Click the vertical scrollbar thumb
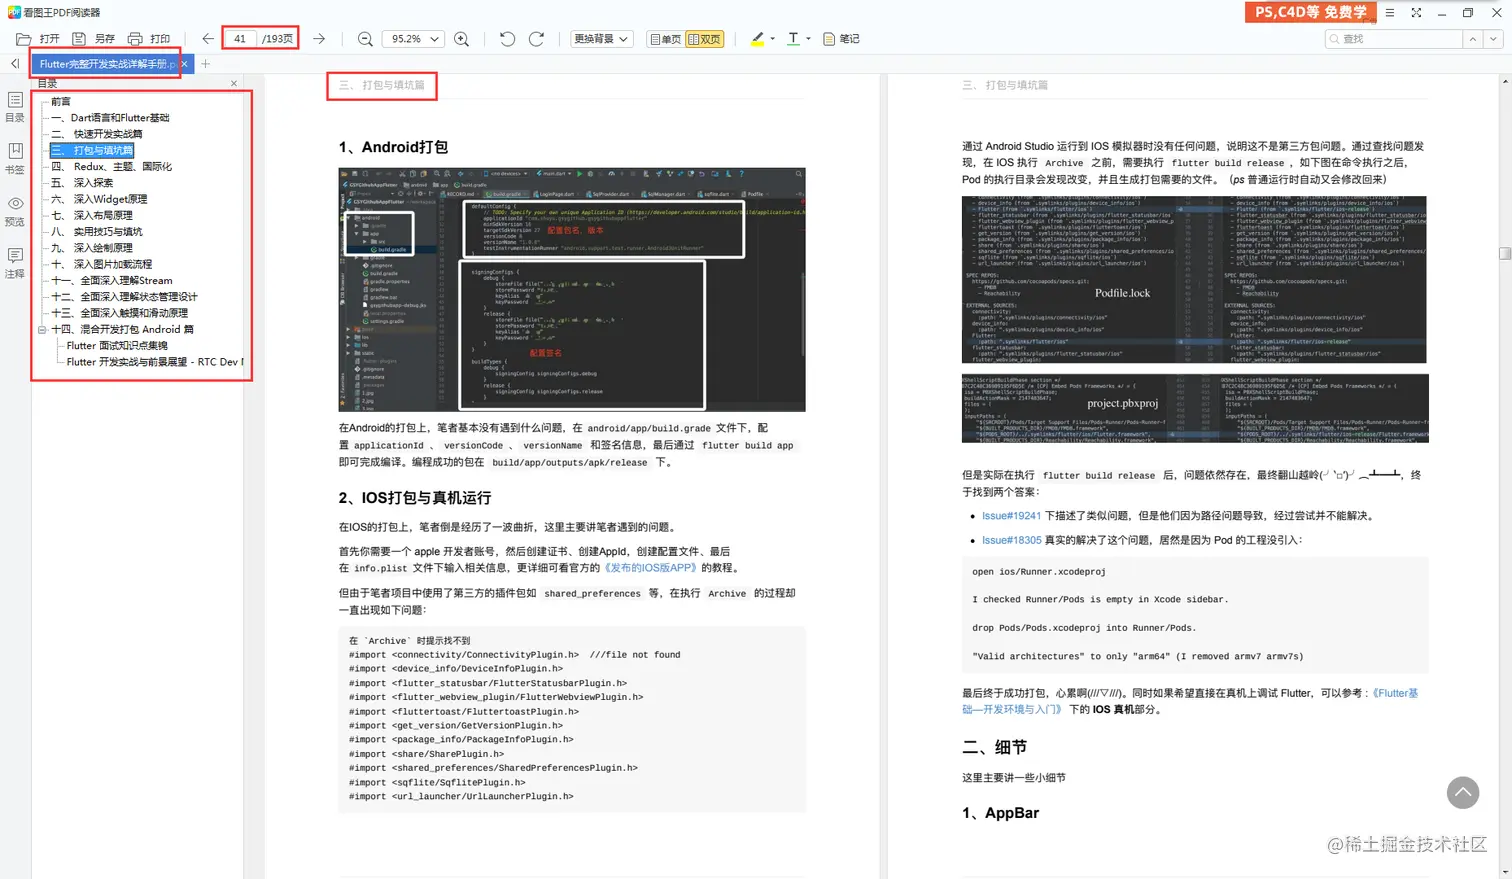Image resolution: width=1512 pixels, height=879 pixels. 1505,253
